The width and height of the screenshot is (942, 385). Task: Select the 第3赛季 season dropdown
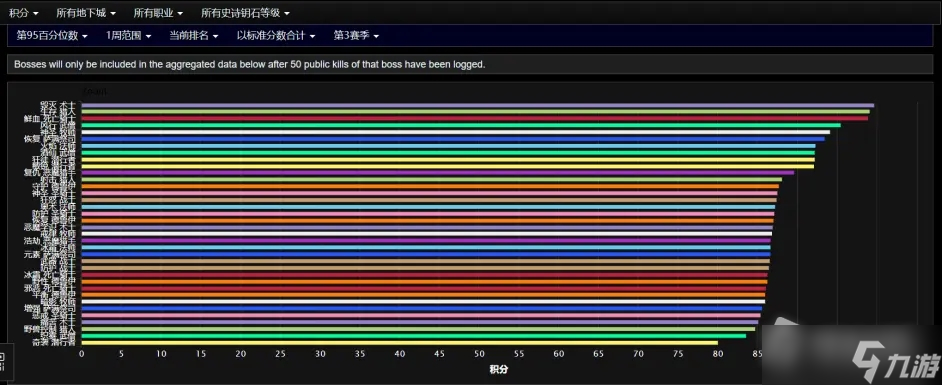pyautogui.click(x=356, y=35)
